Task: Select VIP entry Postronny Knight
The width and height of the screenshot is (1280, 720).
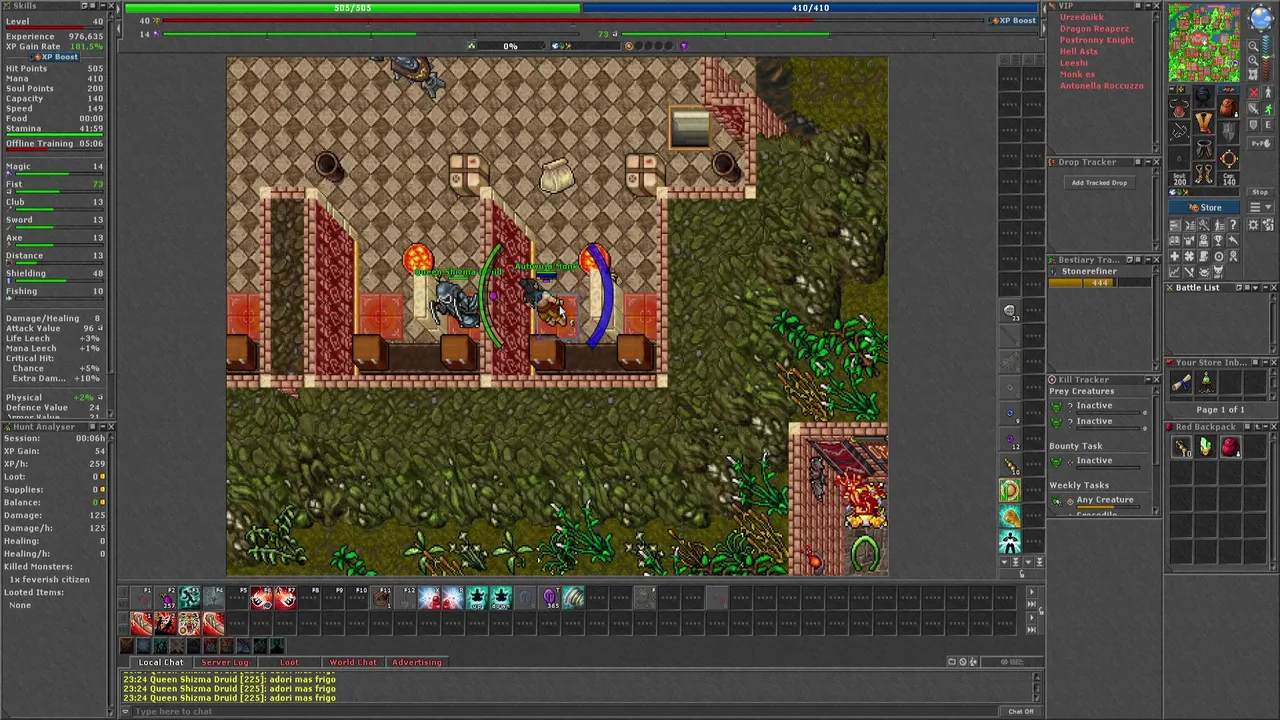Action: [1097, 40]
